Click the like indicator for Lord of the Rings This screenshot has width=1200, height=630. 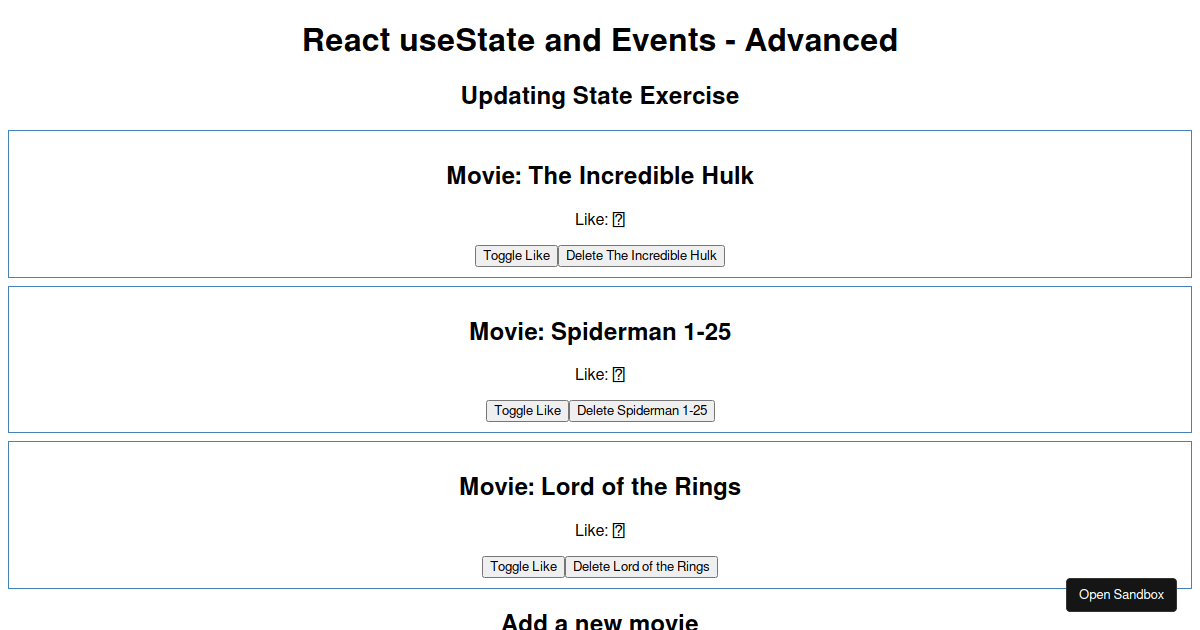pyautogui.click(x=620, y=530)
